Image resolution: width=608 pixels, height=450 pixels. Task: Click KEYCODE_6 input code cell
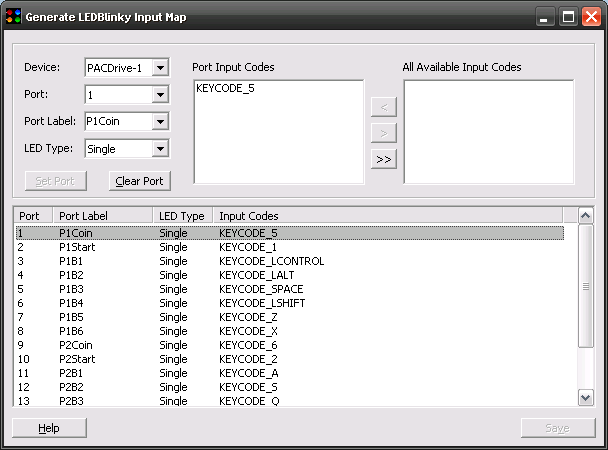coord(248,345)
